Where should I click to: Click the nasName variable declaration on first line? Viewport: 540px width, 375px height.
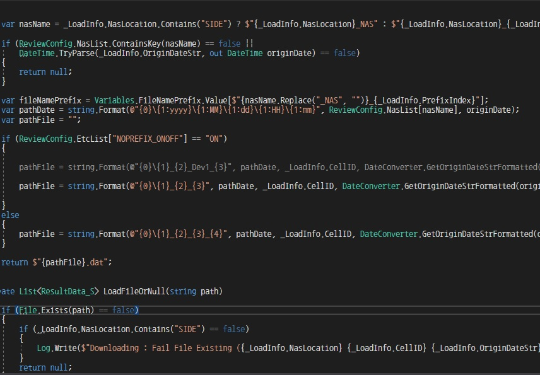coord(34,24)
